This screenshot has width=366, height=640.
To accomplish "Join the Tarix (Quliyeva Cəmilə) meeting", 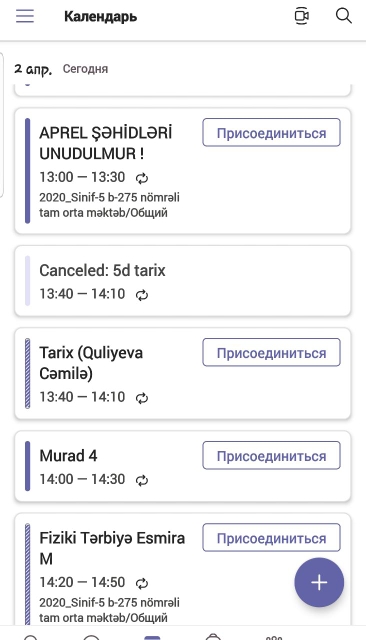I will pos(271,353).
